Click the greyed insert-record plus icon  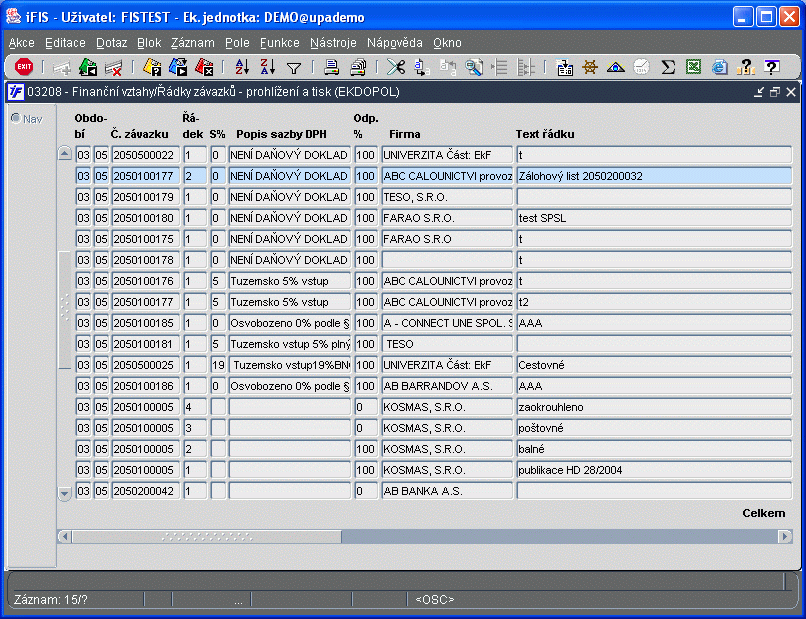pyautogui.click(x=62, y=67)
